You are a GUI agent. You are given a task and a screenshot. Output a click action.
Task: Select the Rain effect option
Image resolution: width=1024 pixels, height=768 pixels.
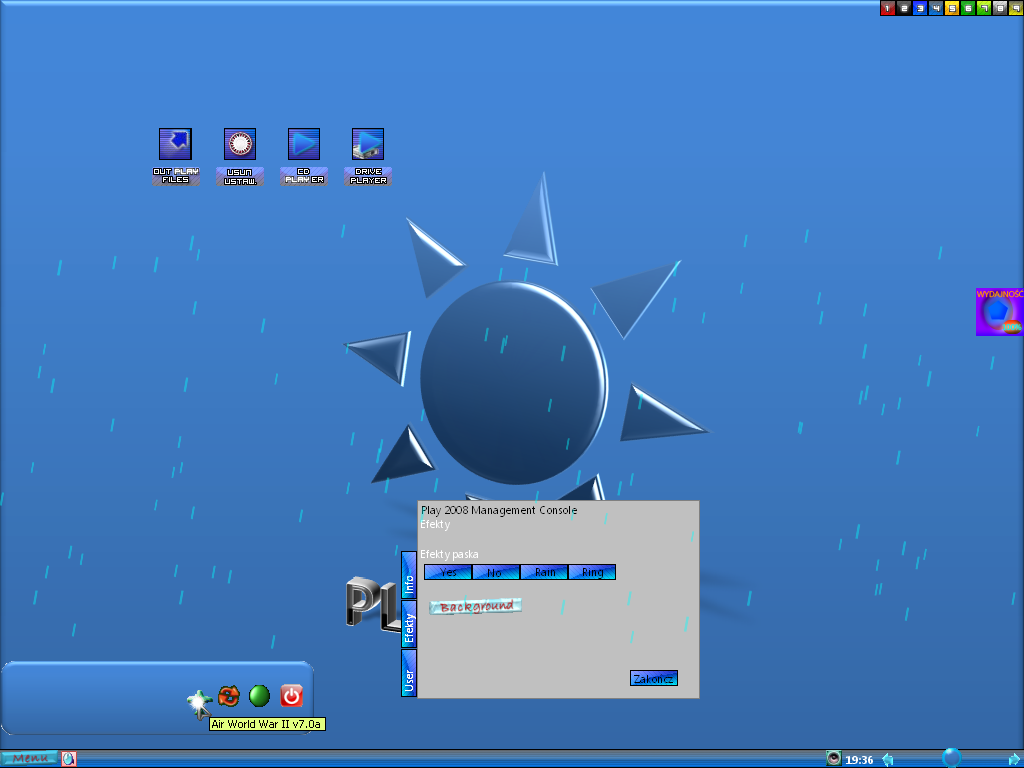pyautogui.click(x=544, y=572)
